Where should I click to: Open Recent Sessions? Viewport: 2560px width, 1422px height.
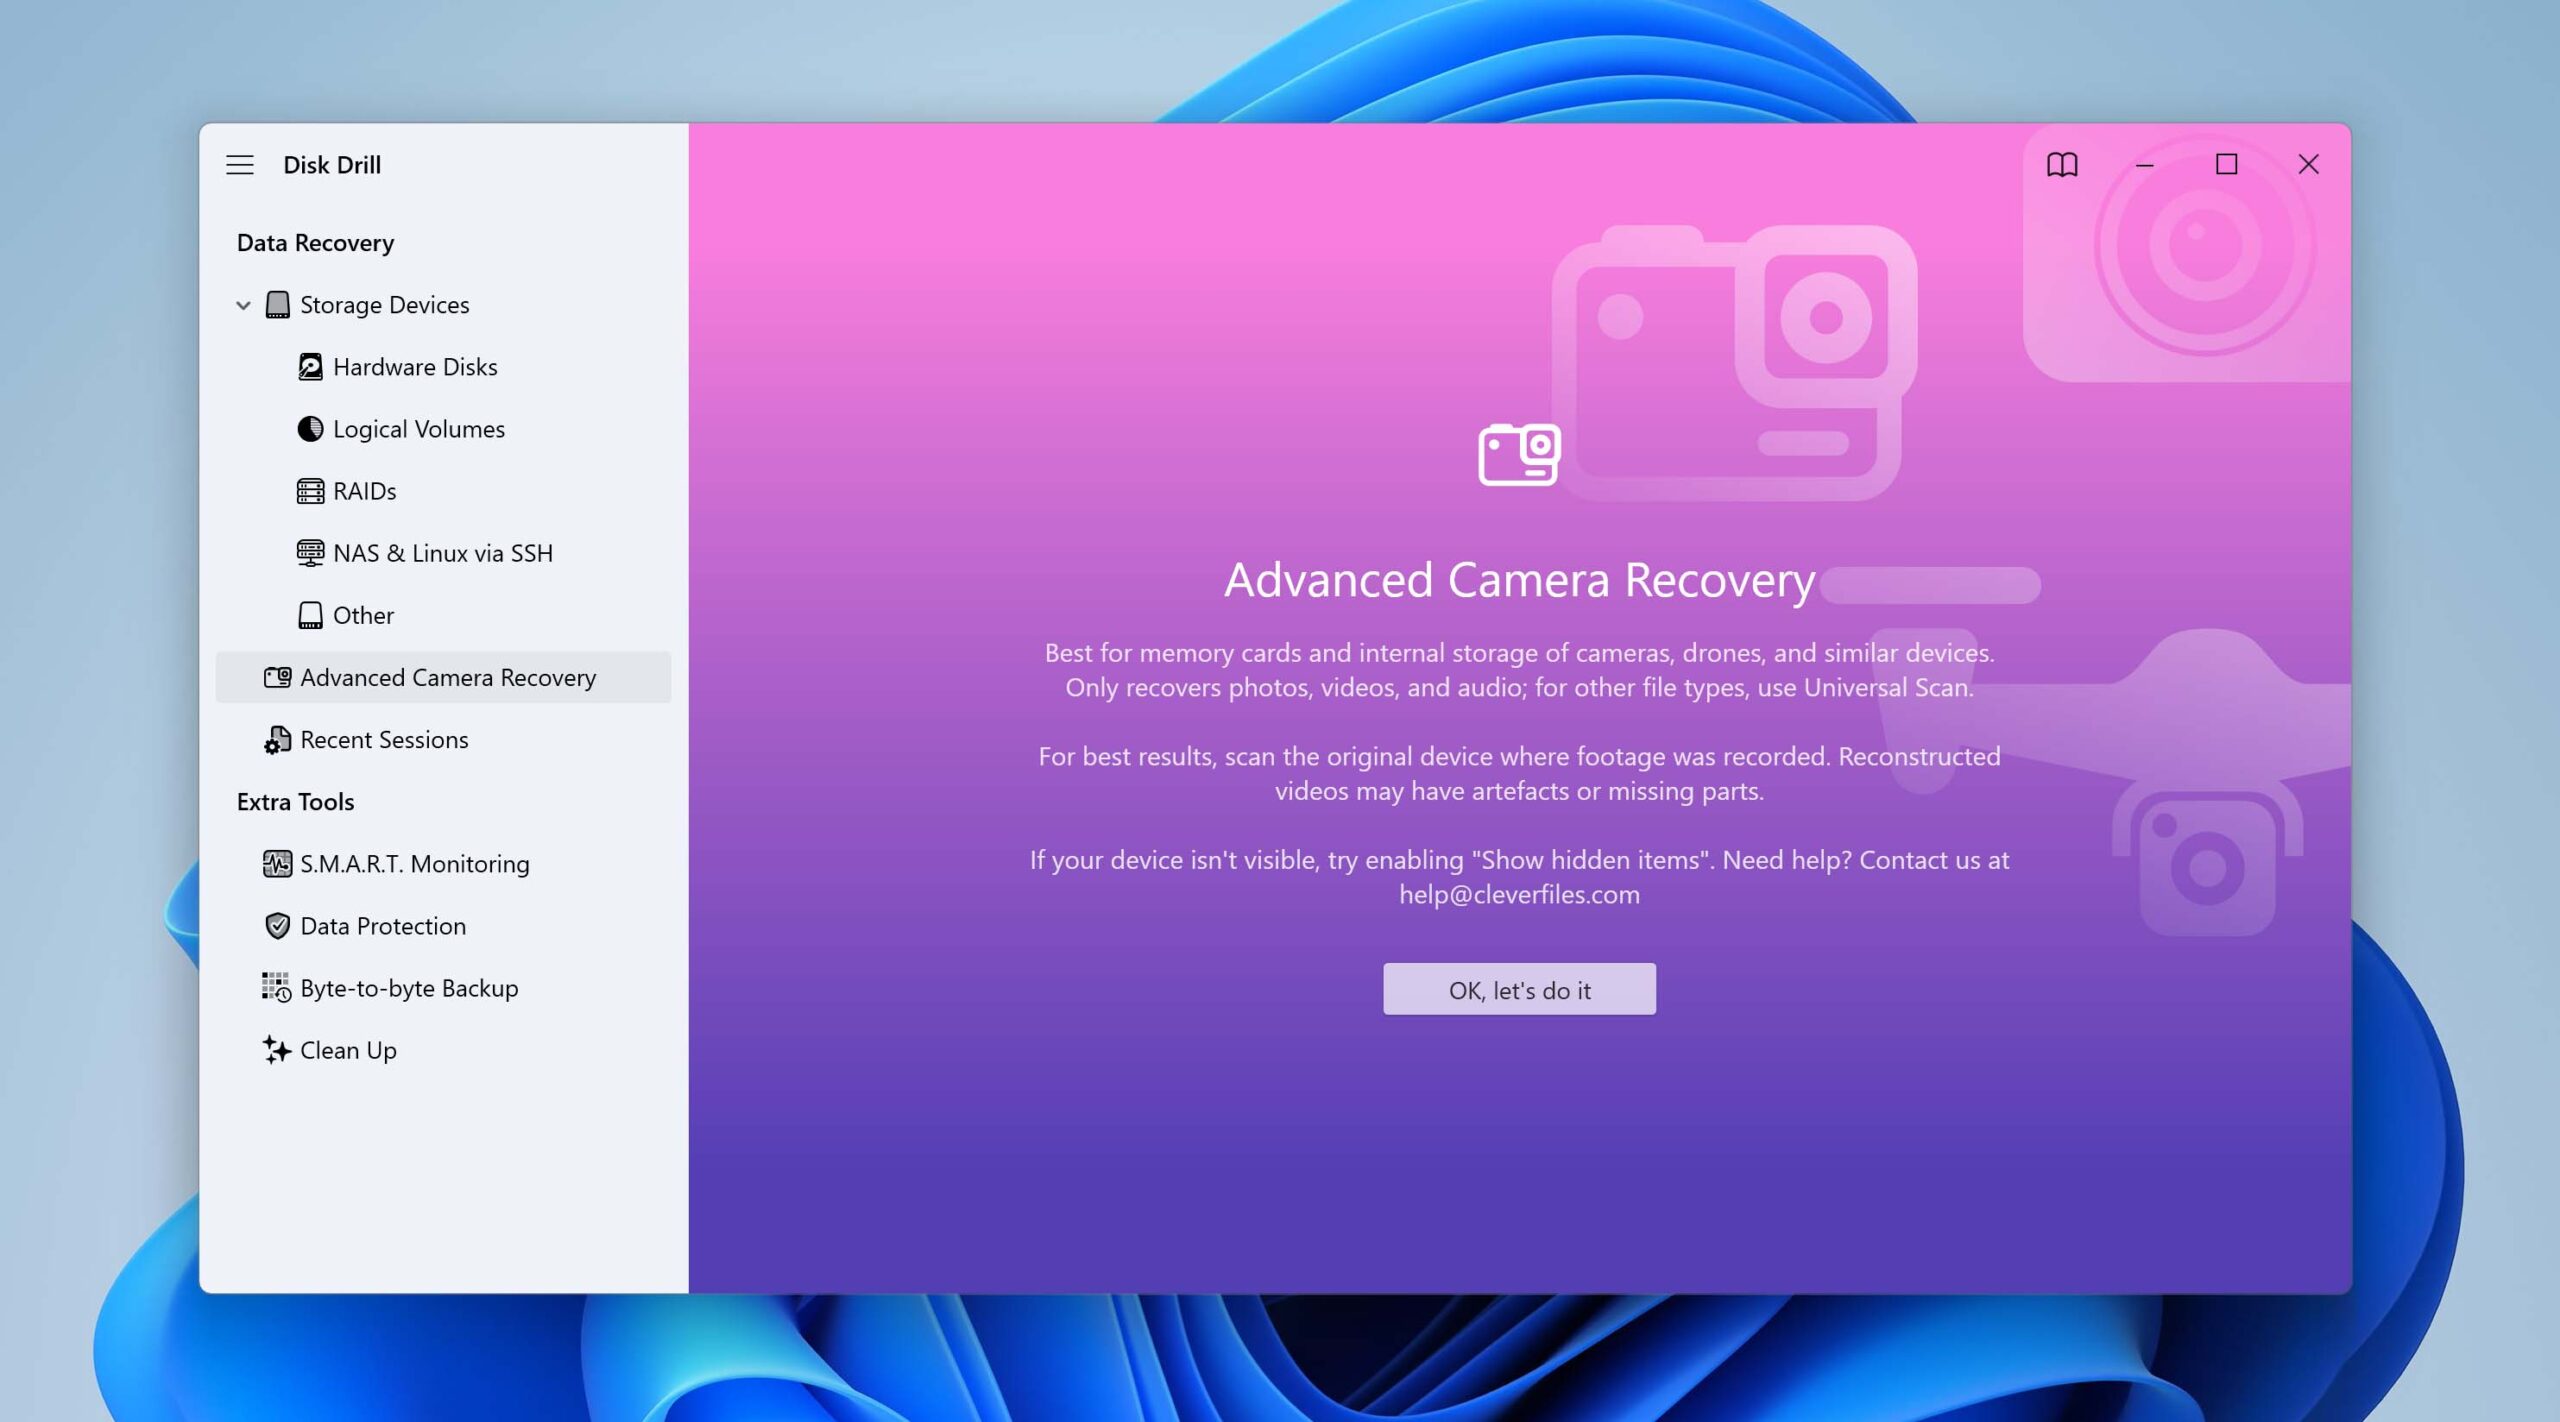[443, 740]
